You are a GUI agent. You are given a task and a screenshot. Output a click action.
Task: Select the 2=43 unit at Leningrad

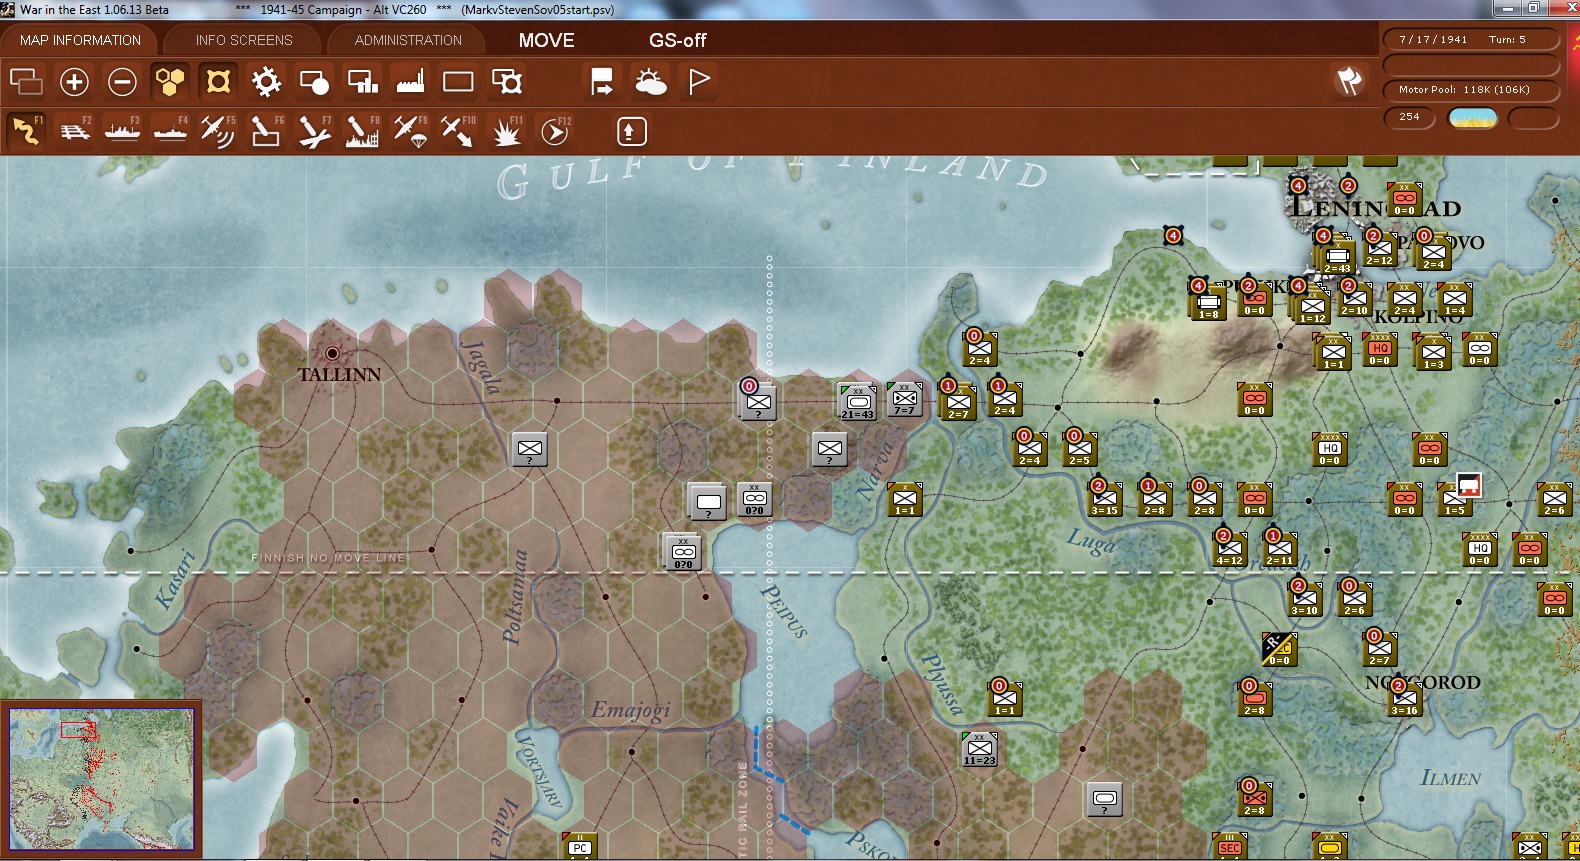(x=1338, y=257)
